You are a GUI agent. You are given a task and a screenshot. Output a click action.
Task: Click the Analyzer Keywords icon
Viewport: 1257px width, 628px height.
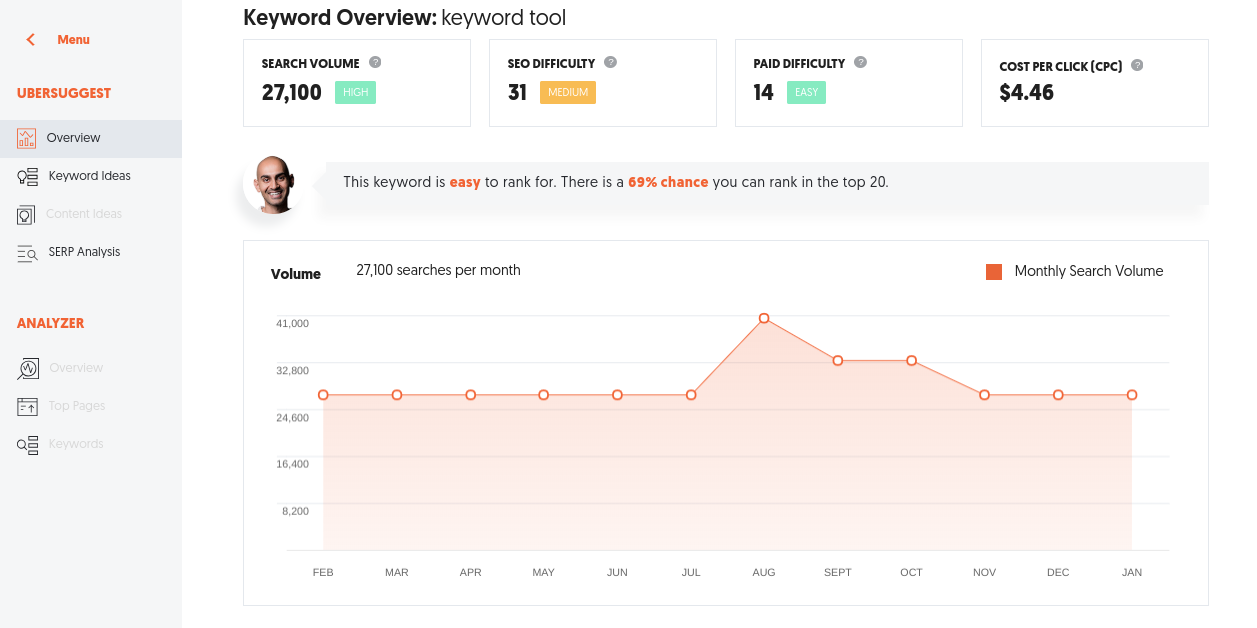[x=28, y=445]
